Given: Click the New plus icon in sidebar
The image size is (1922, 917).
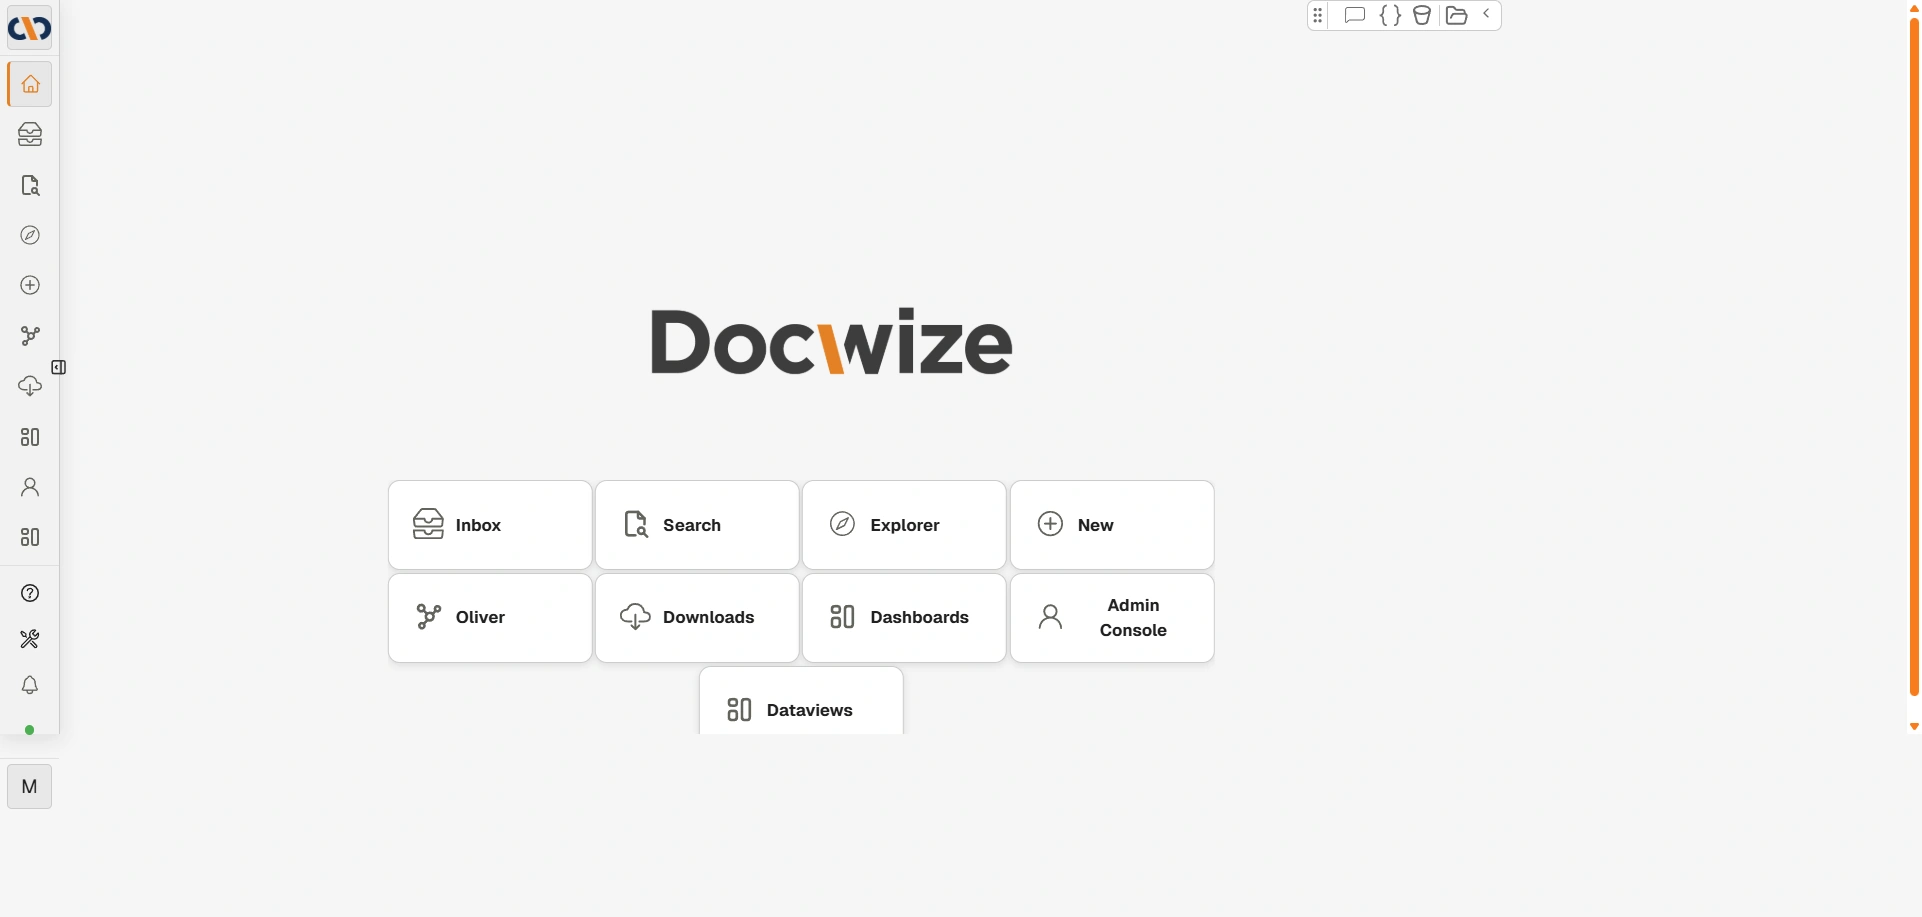Looking at the screenshot, I should click(30, 285).
